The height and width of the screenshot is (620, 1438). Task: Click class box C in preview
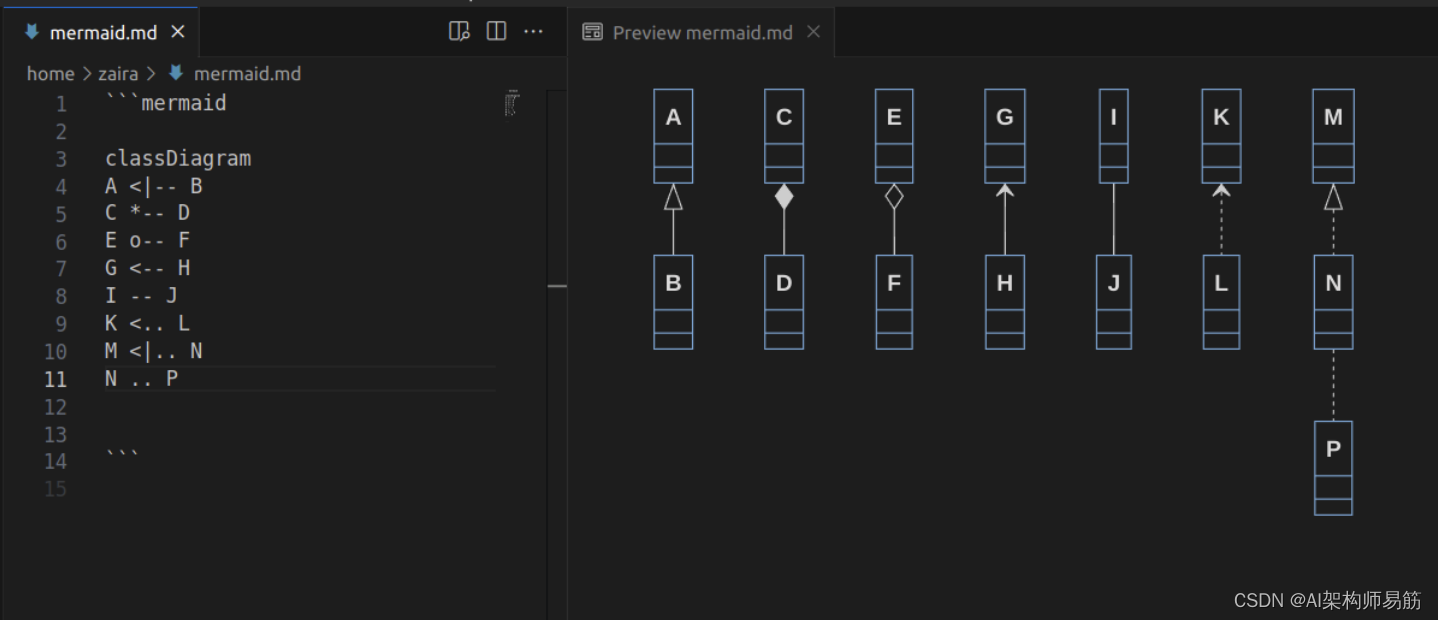pyautogui.click(x=784, y=136)
